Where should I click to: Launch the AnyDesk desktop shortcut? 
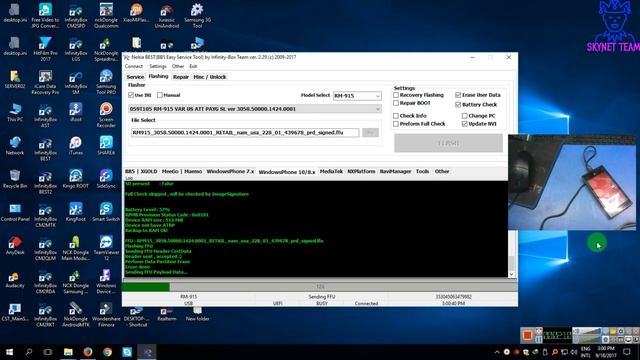point(15,245)
